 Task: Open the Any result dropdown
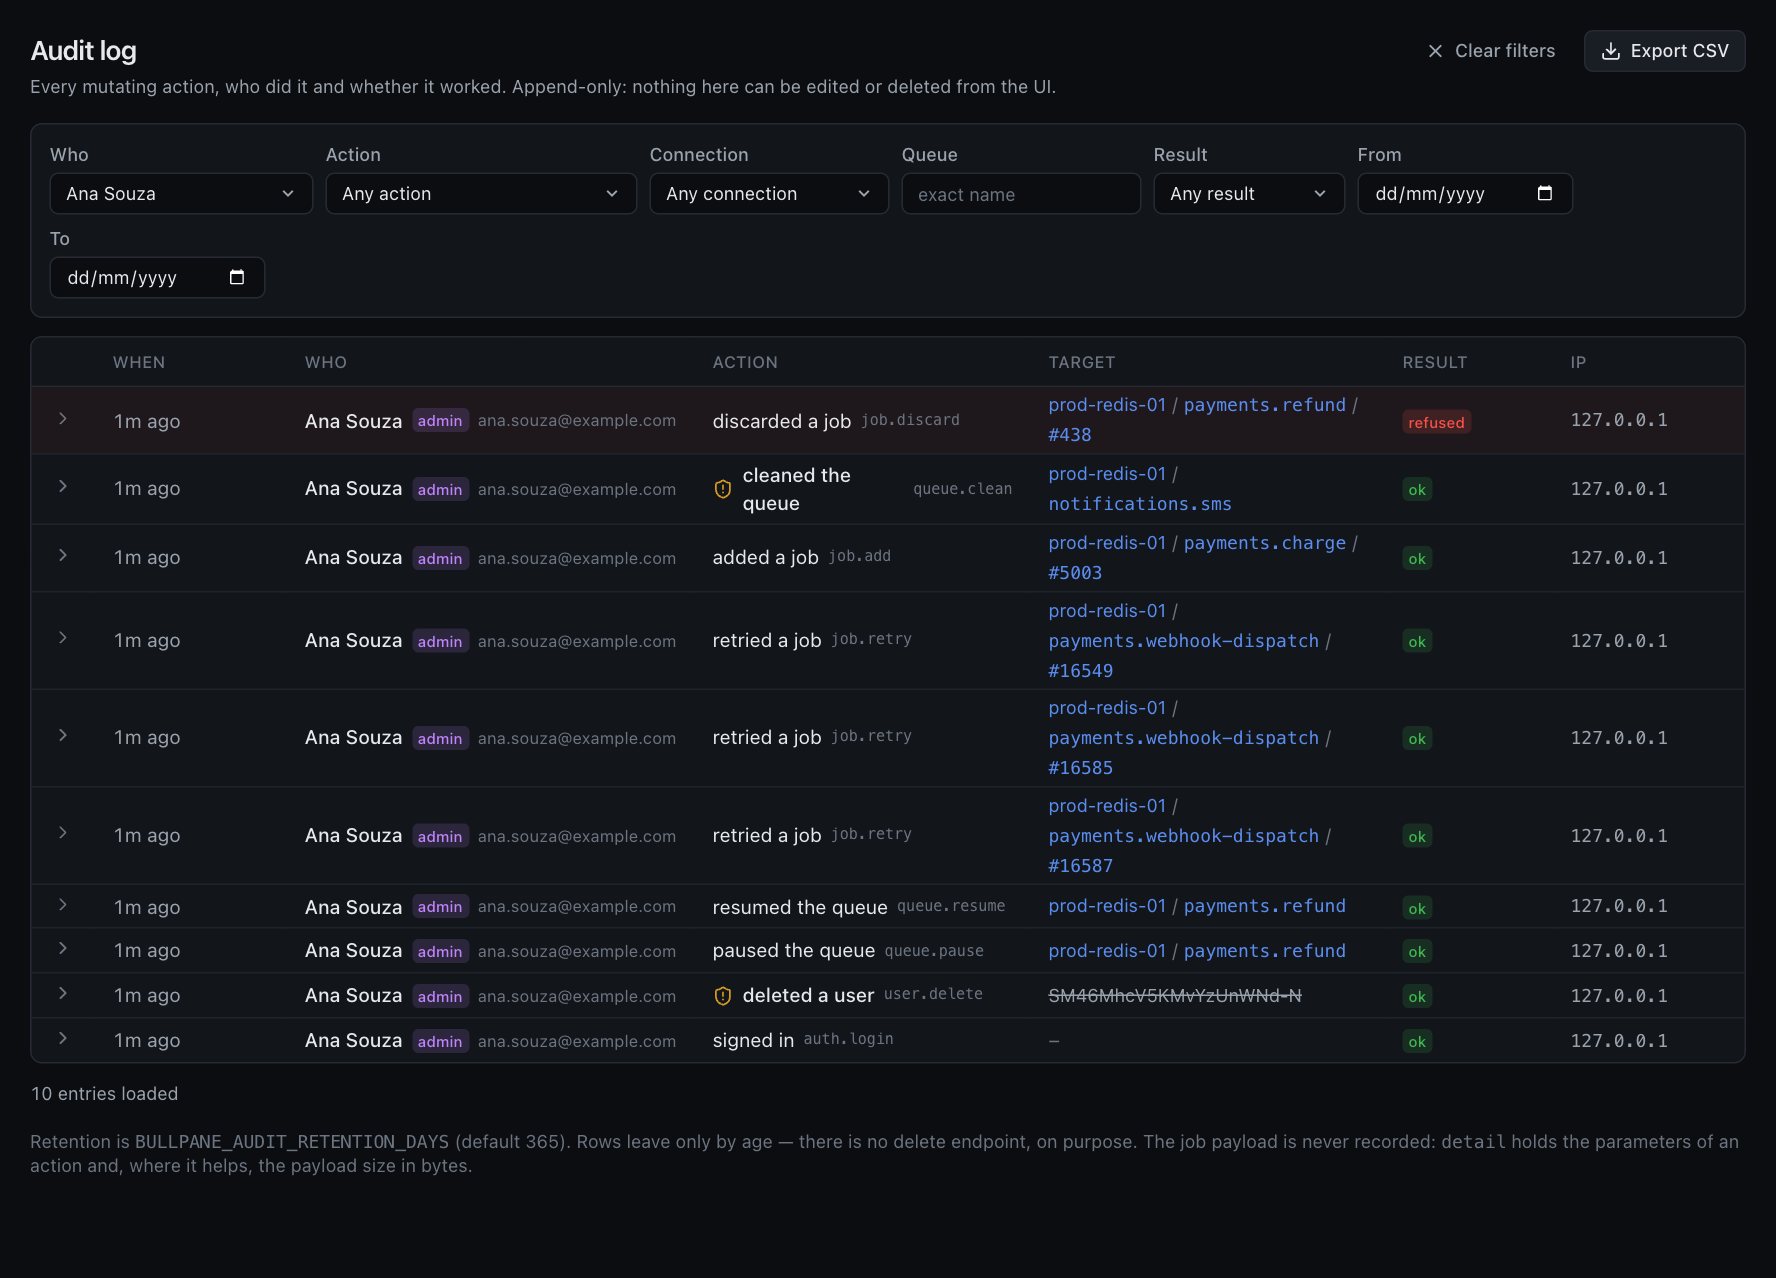coord(1249,193)
